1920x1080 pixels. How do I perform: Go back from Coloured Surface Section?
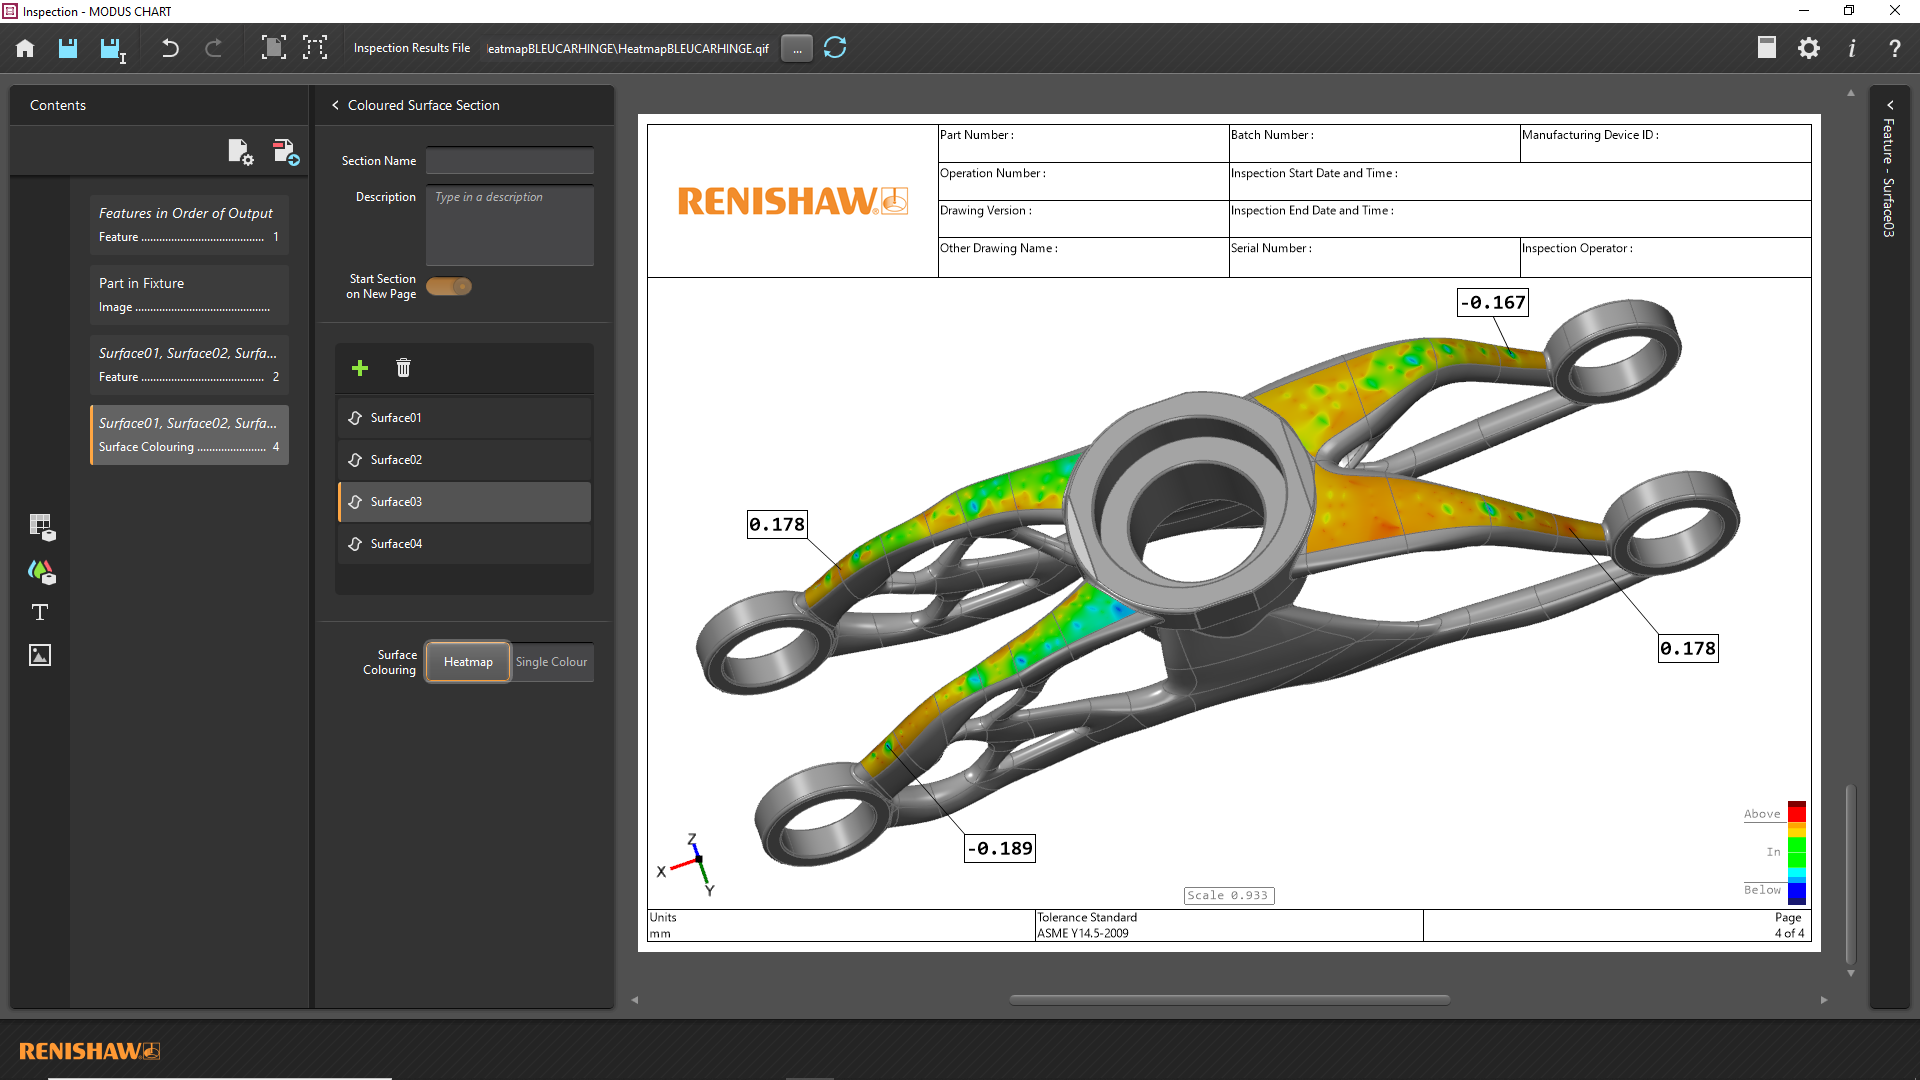[336, 105]
